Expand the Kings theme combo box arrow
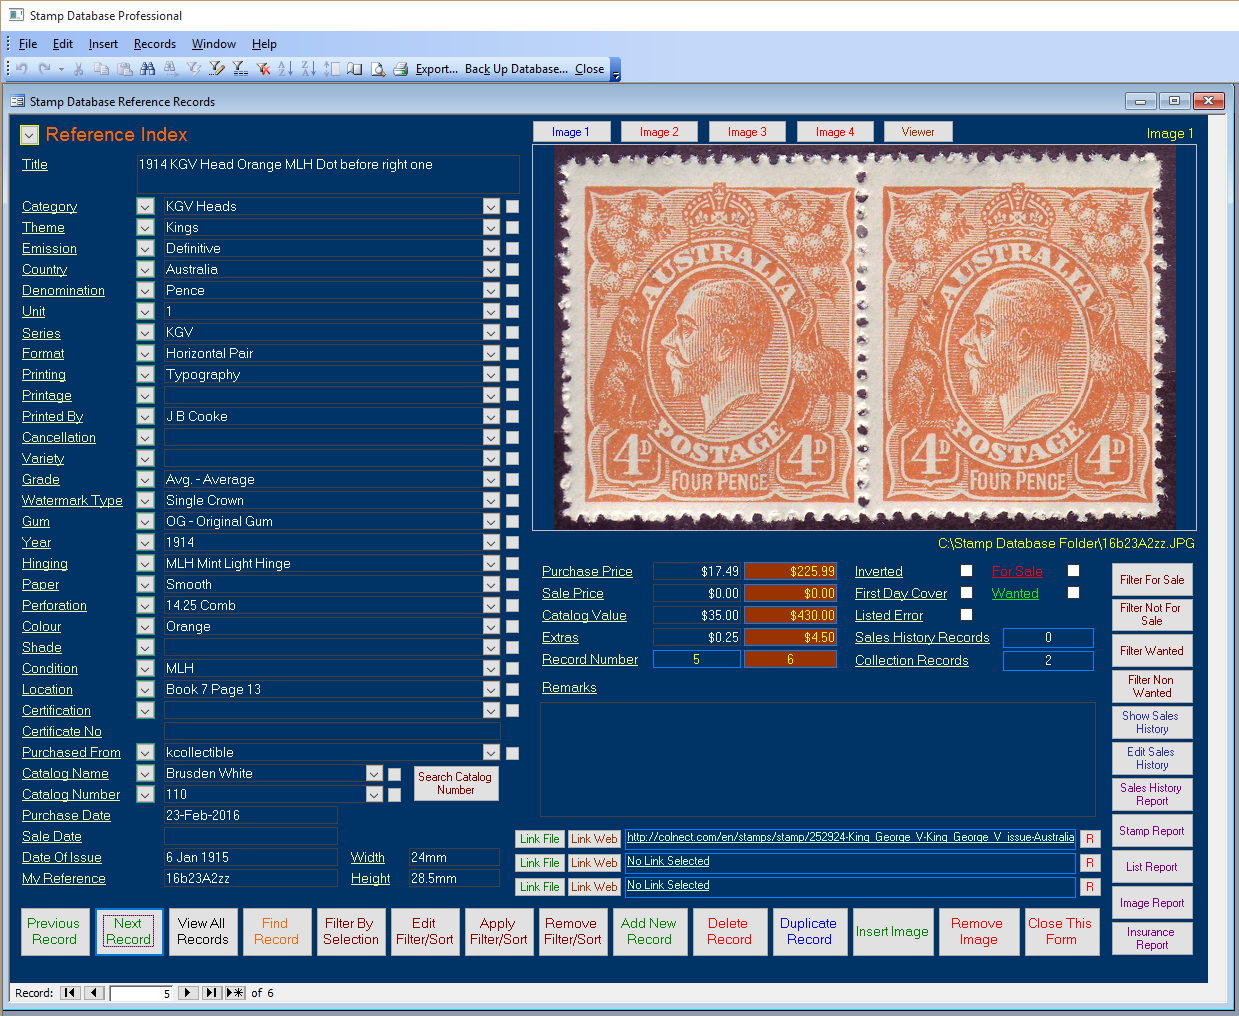Viewport: 1239px width, 1016px height. point(491,227)
